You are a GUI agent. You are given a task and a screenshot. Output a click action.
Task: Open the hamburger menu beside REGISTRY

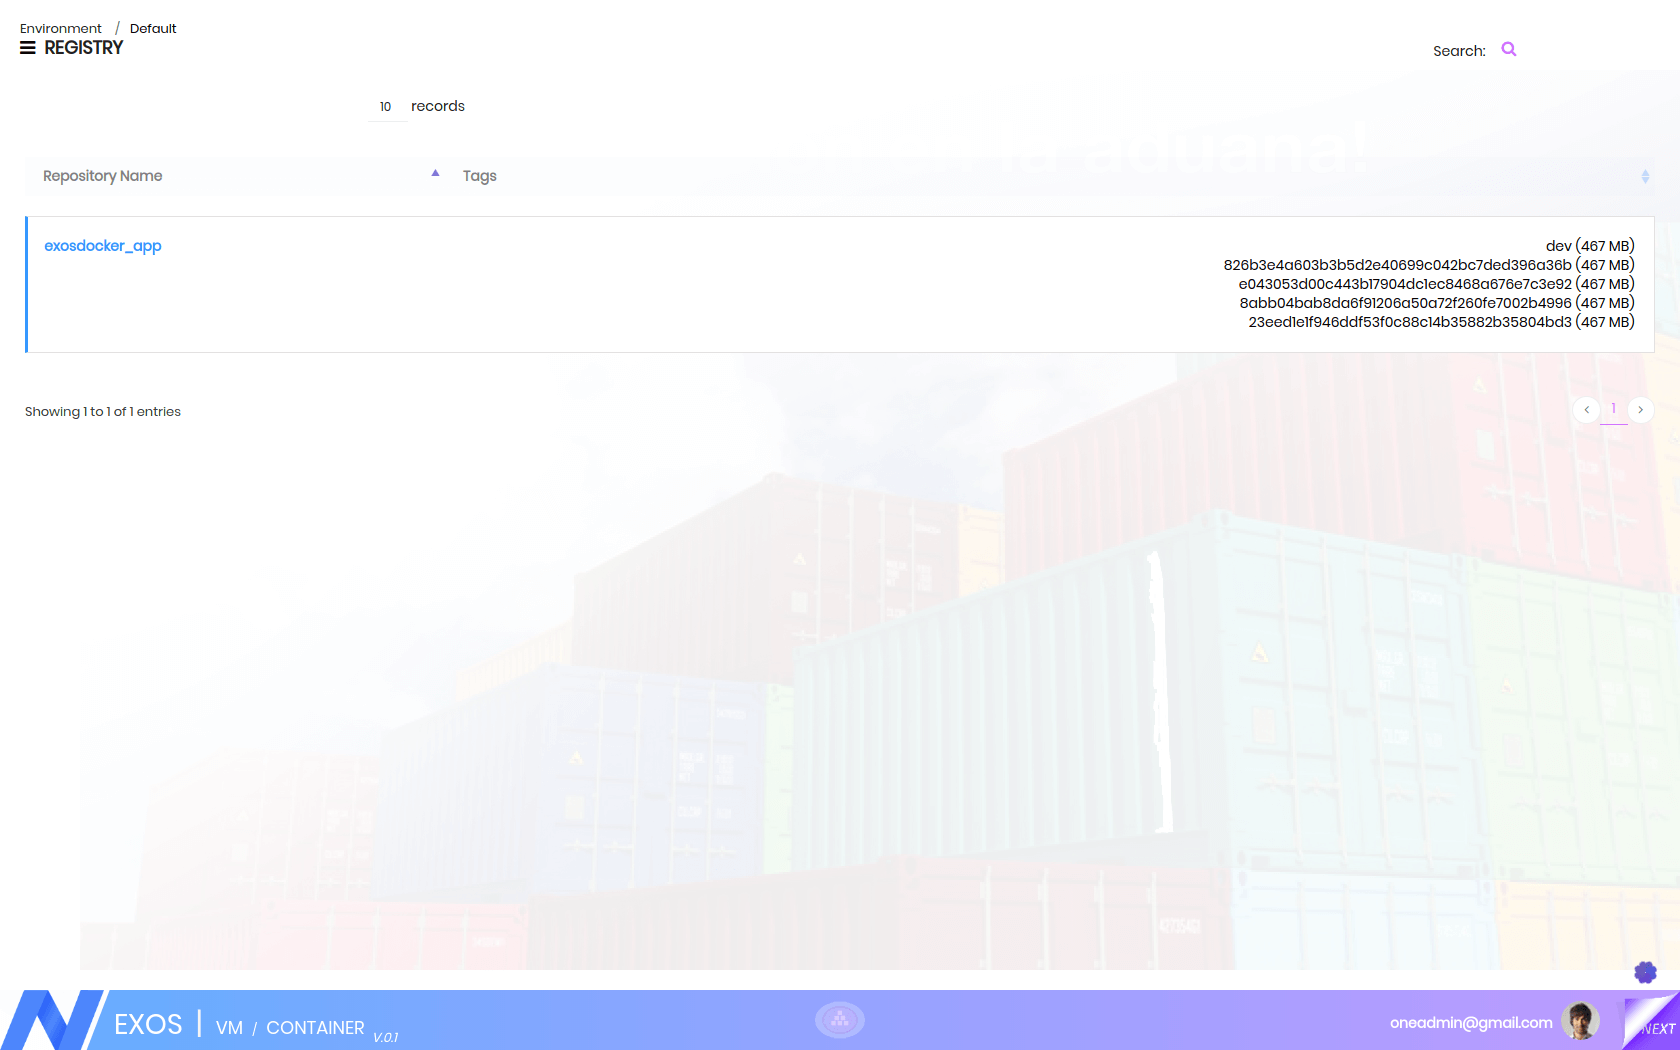tap(28, 48)
